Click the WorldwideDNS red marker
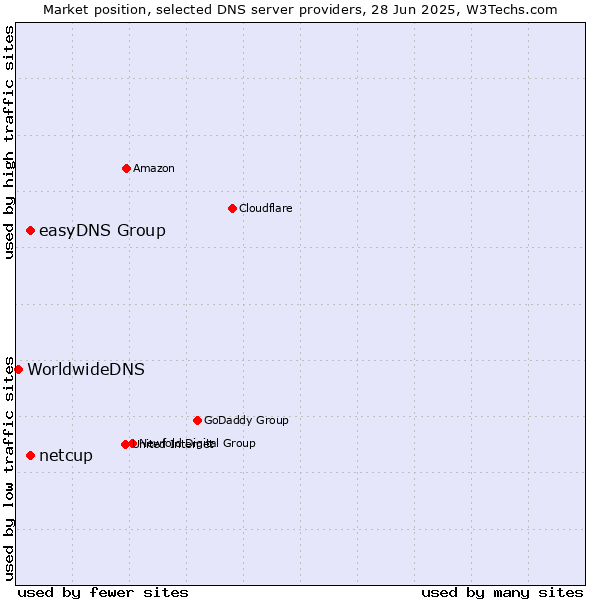Screen dimensions: 600x600 point(18,369)
